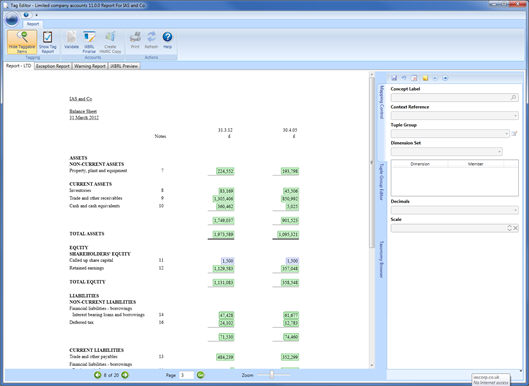The image size is (529, 386).
Task: Select the Taxonomy Browser vertical tab
Action: 382,259
